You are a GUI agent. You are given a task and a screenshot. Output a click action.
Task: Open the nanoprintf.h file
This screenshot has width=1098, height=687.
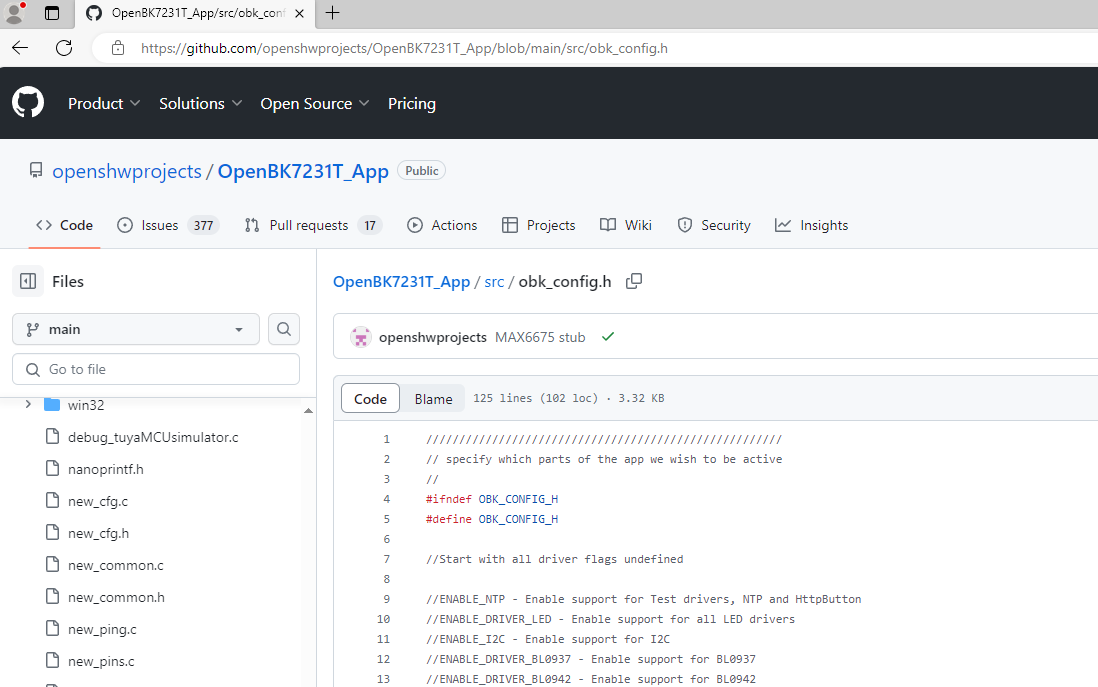coord(106,469)
